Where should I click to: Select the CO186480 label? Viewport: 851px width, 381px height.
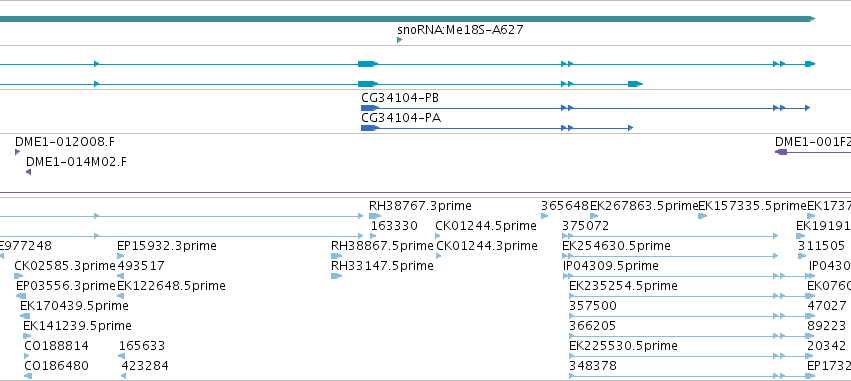point(56,366)
